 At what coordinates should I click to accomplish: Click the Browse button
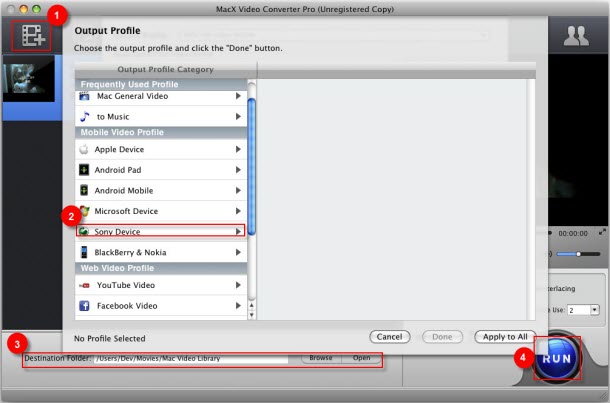coord(321,358)
